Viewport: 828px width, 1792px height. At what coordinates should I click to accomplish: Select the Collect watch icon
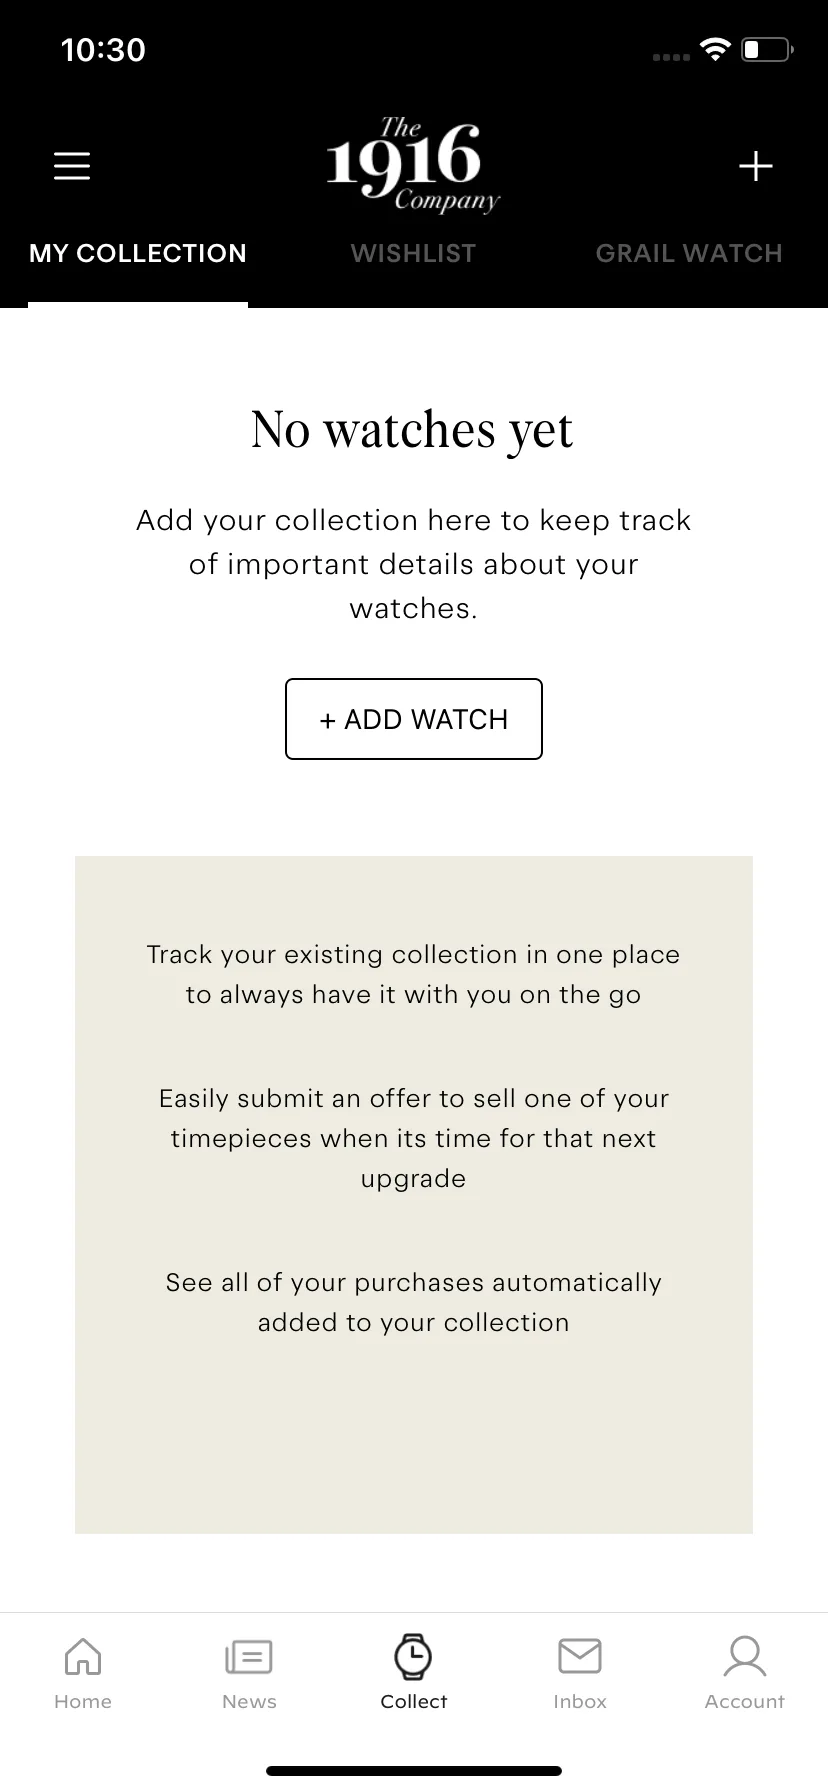click(413, 1656)
